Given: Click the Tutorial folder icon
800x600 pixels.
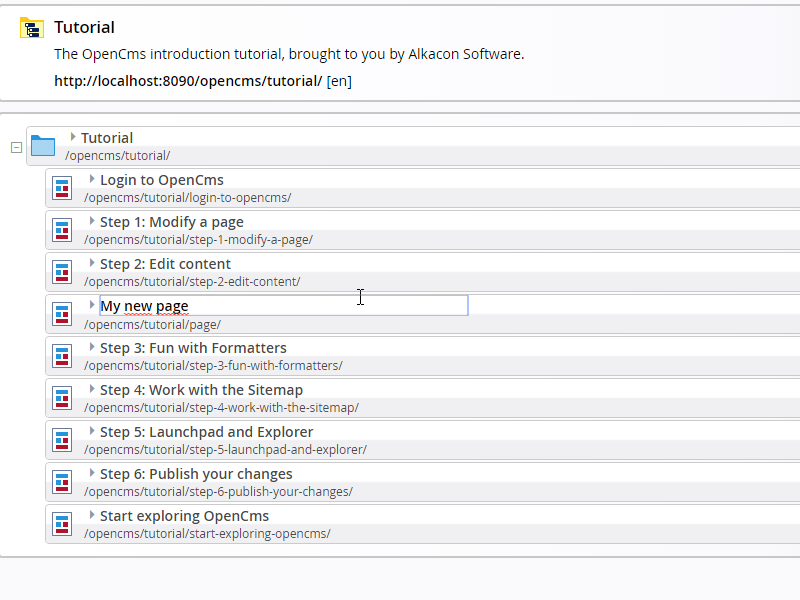Looking at the screenshot, I should 42,144.
